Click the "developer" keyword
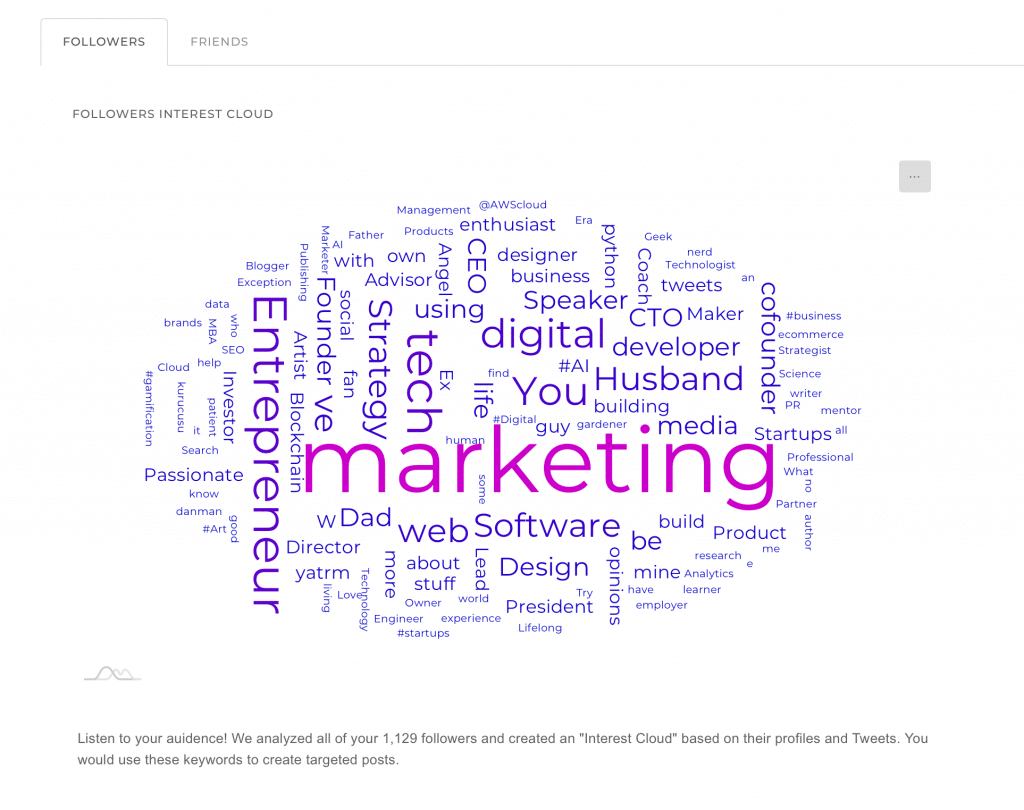This screenshot has width=1024, height=810. tap(676, 347)
